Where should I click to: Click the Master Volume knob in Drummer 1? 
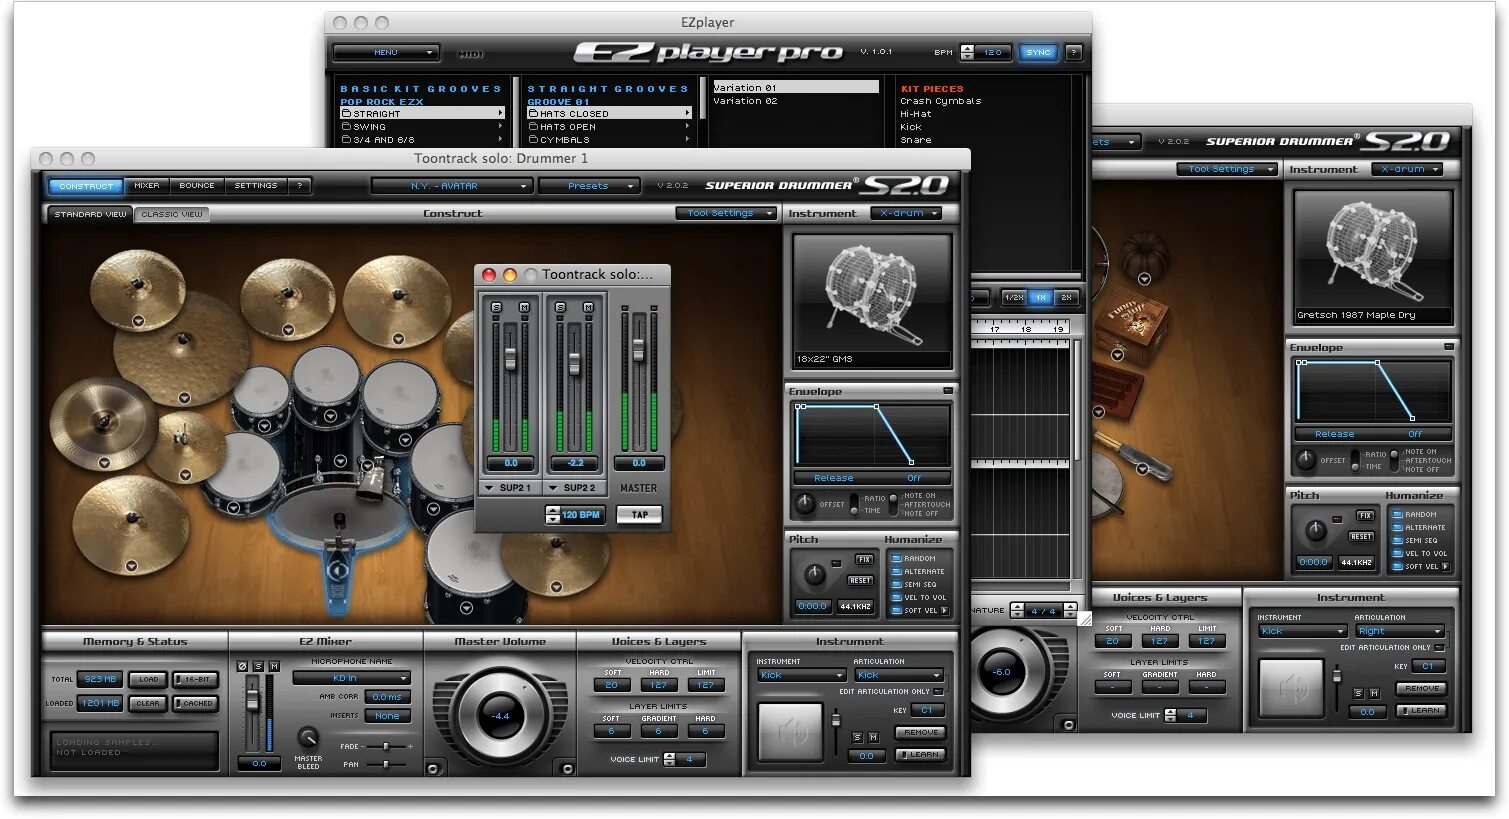(x=500, y=714)
